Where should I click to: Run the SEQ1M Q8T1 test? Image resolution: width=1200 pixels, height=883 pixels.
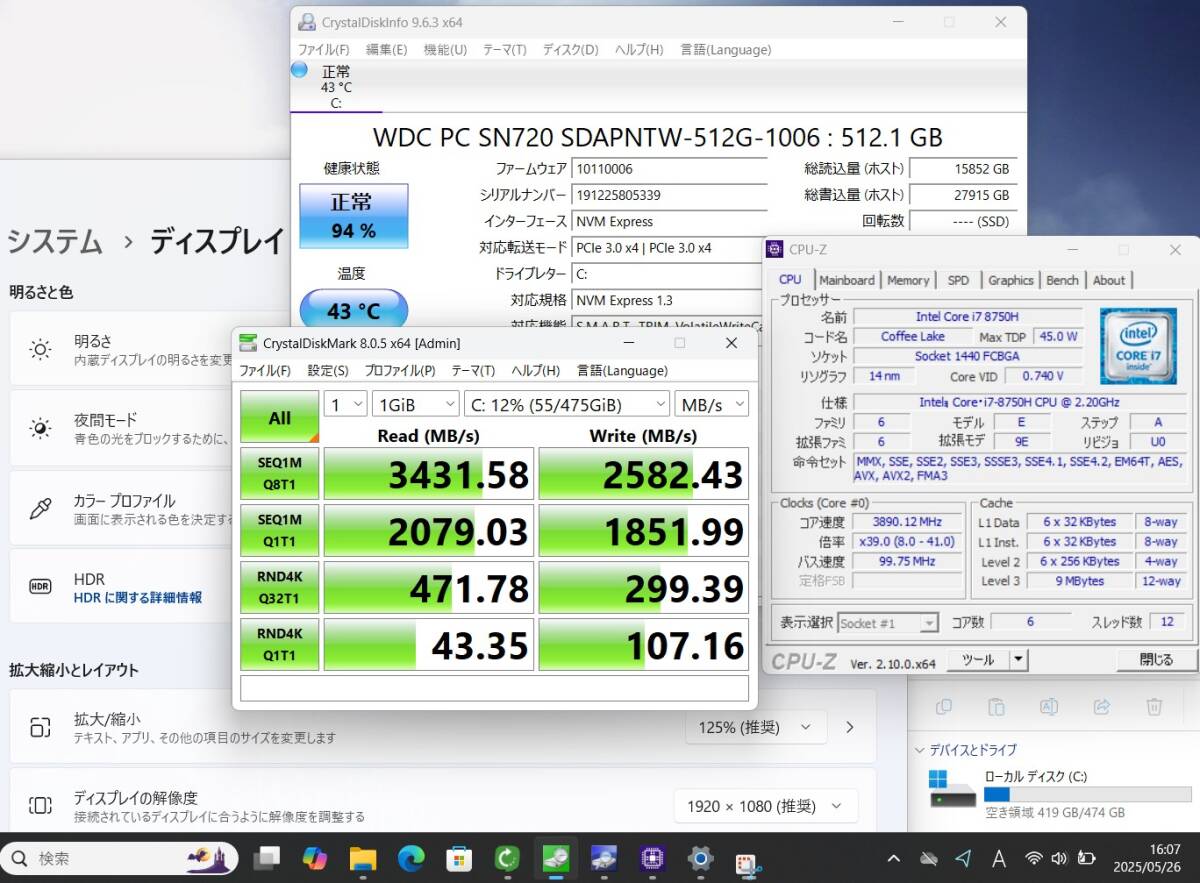[280, 473]
